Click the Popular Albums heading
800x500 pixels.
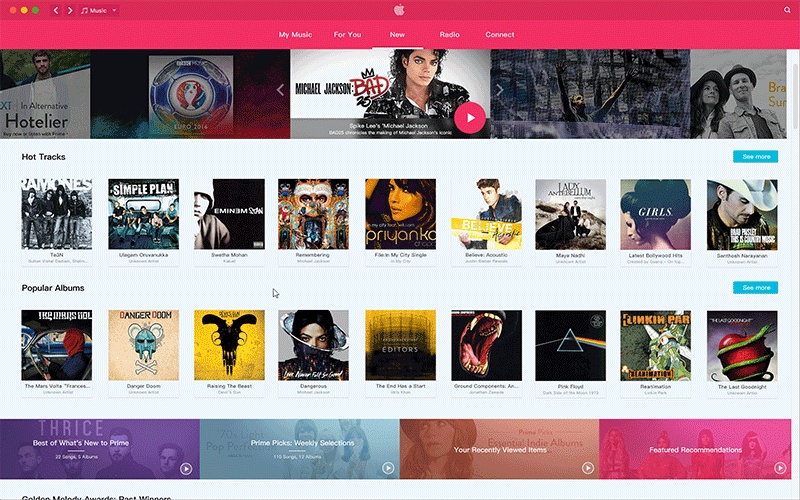tap(53, 288)
